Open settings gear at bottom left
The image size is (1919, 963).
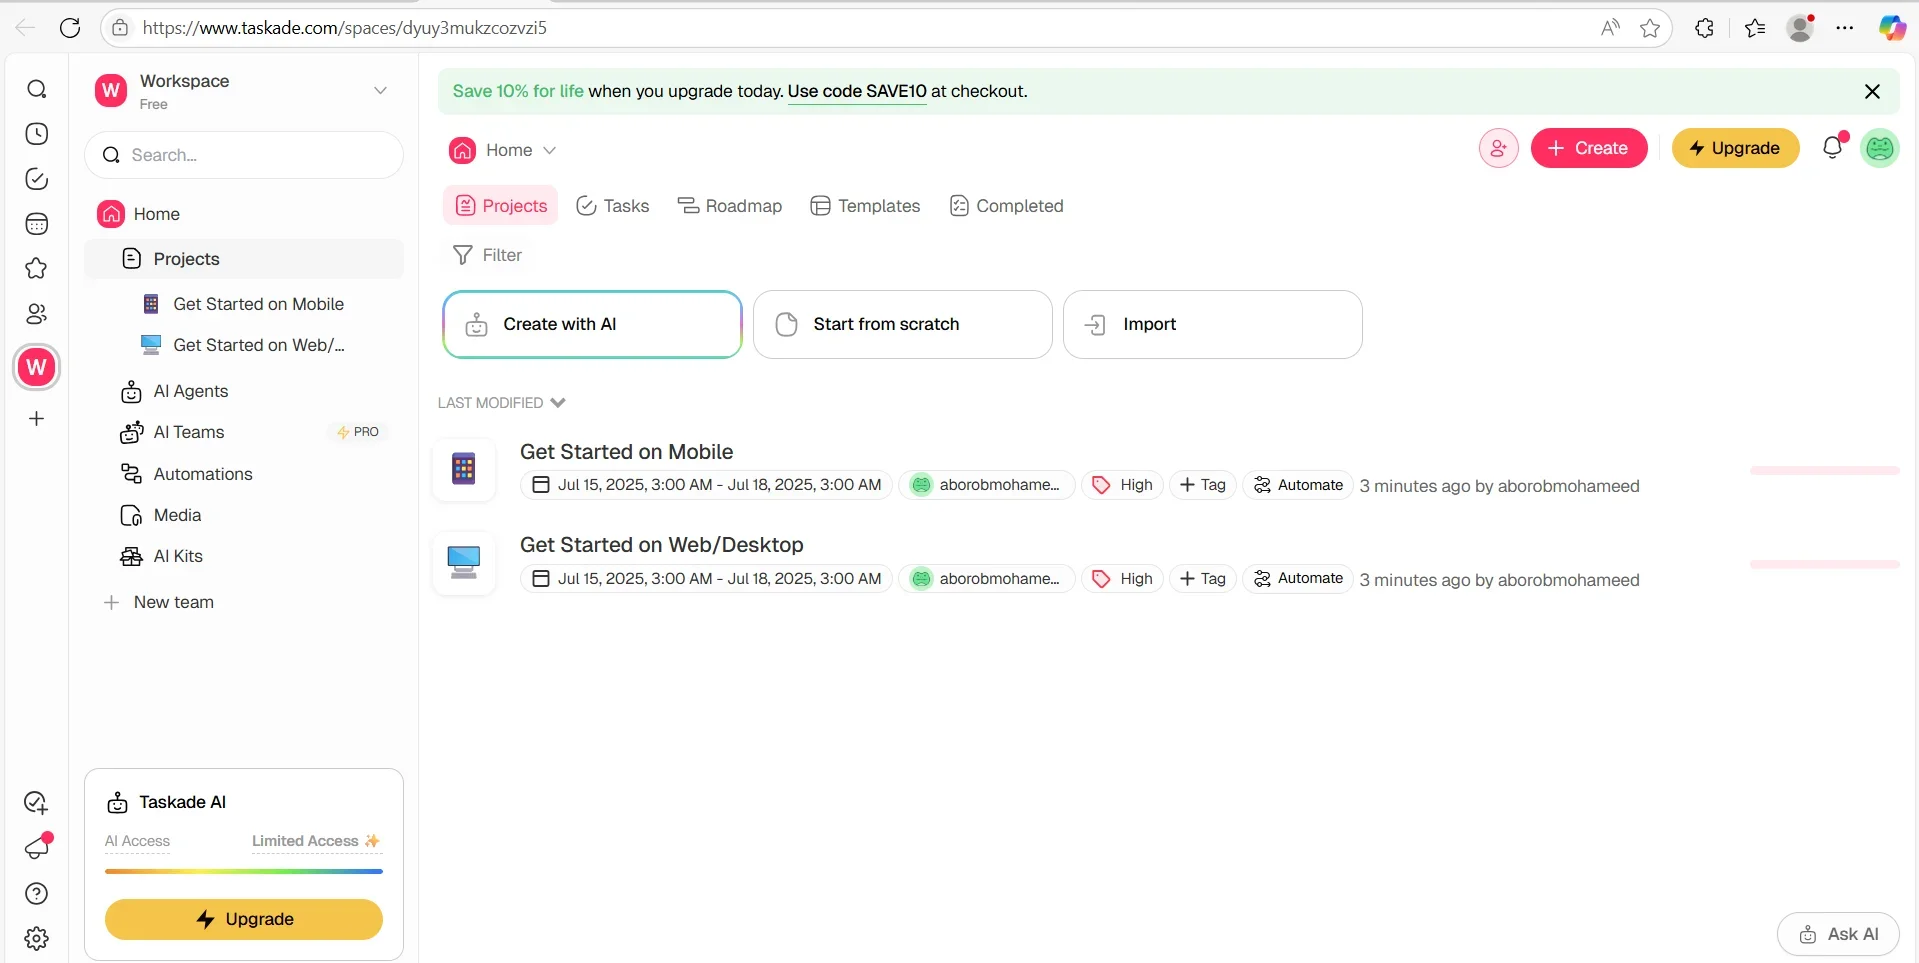point(37,939)
